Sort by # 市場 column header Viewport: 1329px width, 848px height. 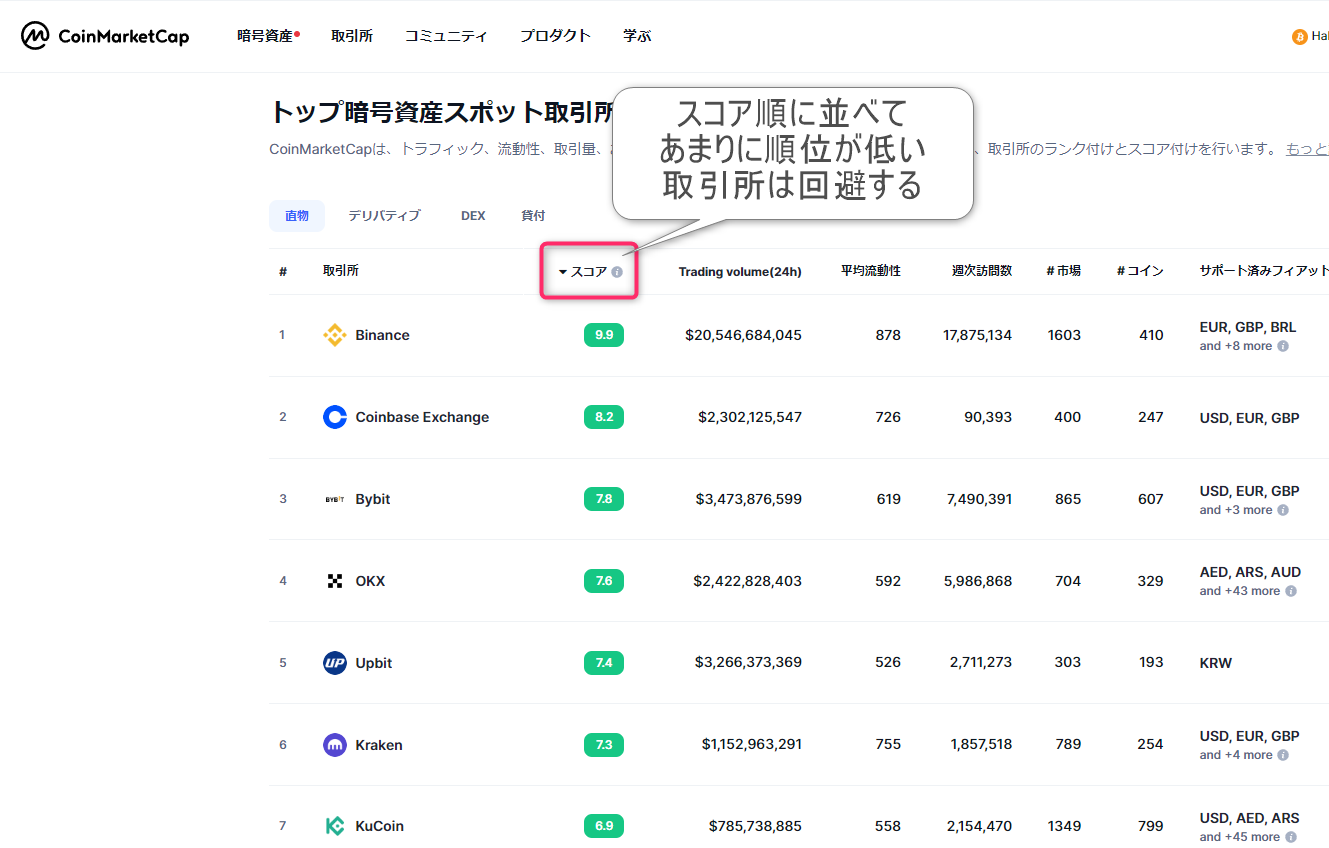pyautogui.click(x=1064, y=271)
